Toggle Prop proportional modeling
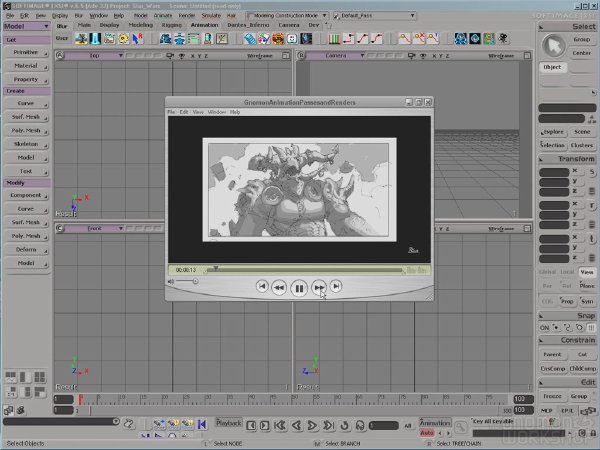This screenshot has width=600, height=450. [x=567, y=302]
